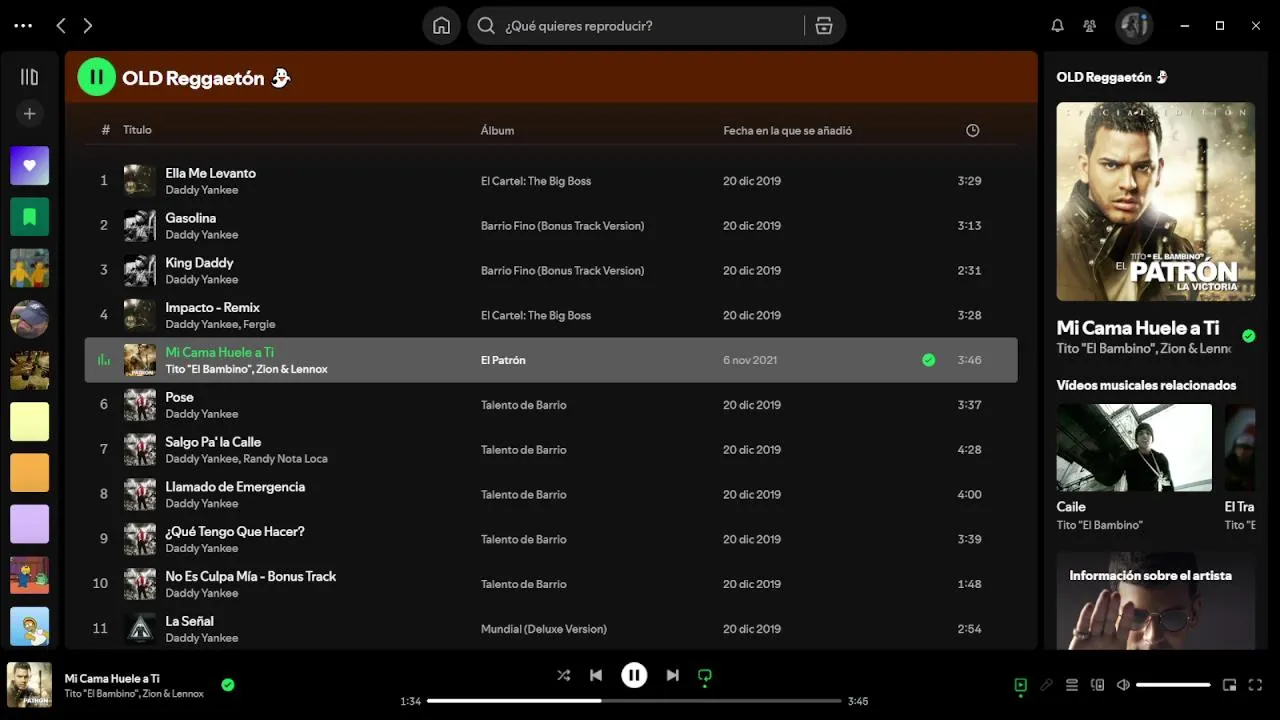Select the Impacto - Remix track
Image resolution: width=1280 pixels, height=720 pixels.
(x=551, y=315)
